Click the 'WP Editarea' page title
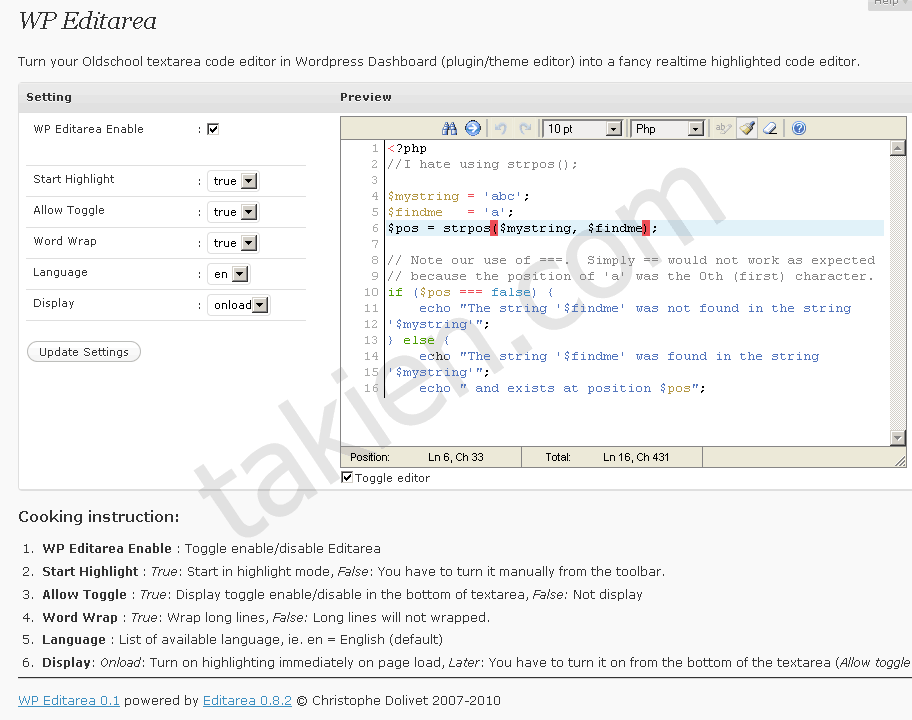The width and height of the screenshot is (912, 720). (87, 21)
